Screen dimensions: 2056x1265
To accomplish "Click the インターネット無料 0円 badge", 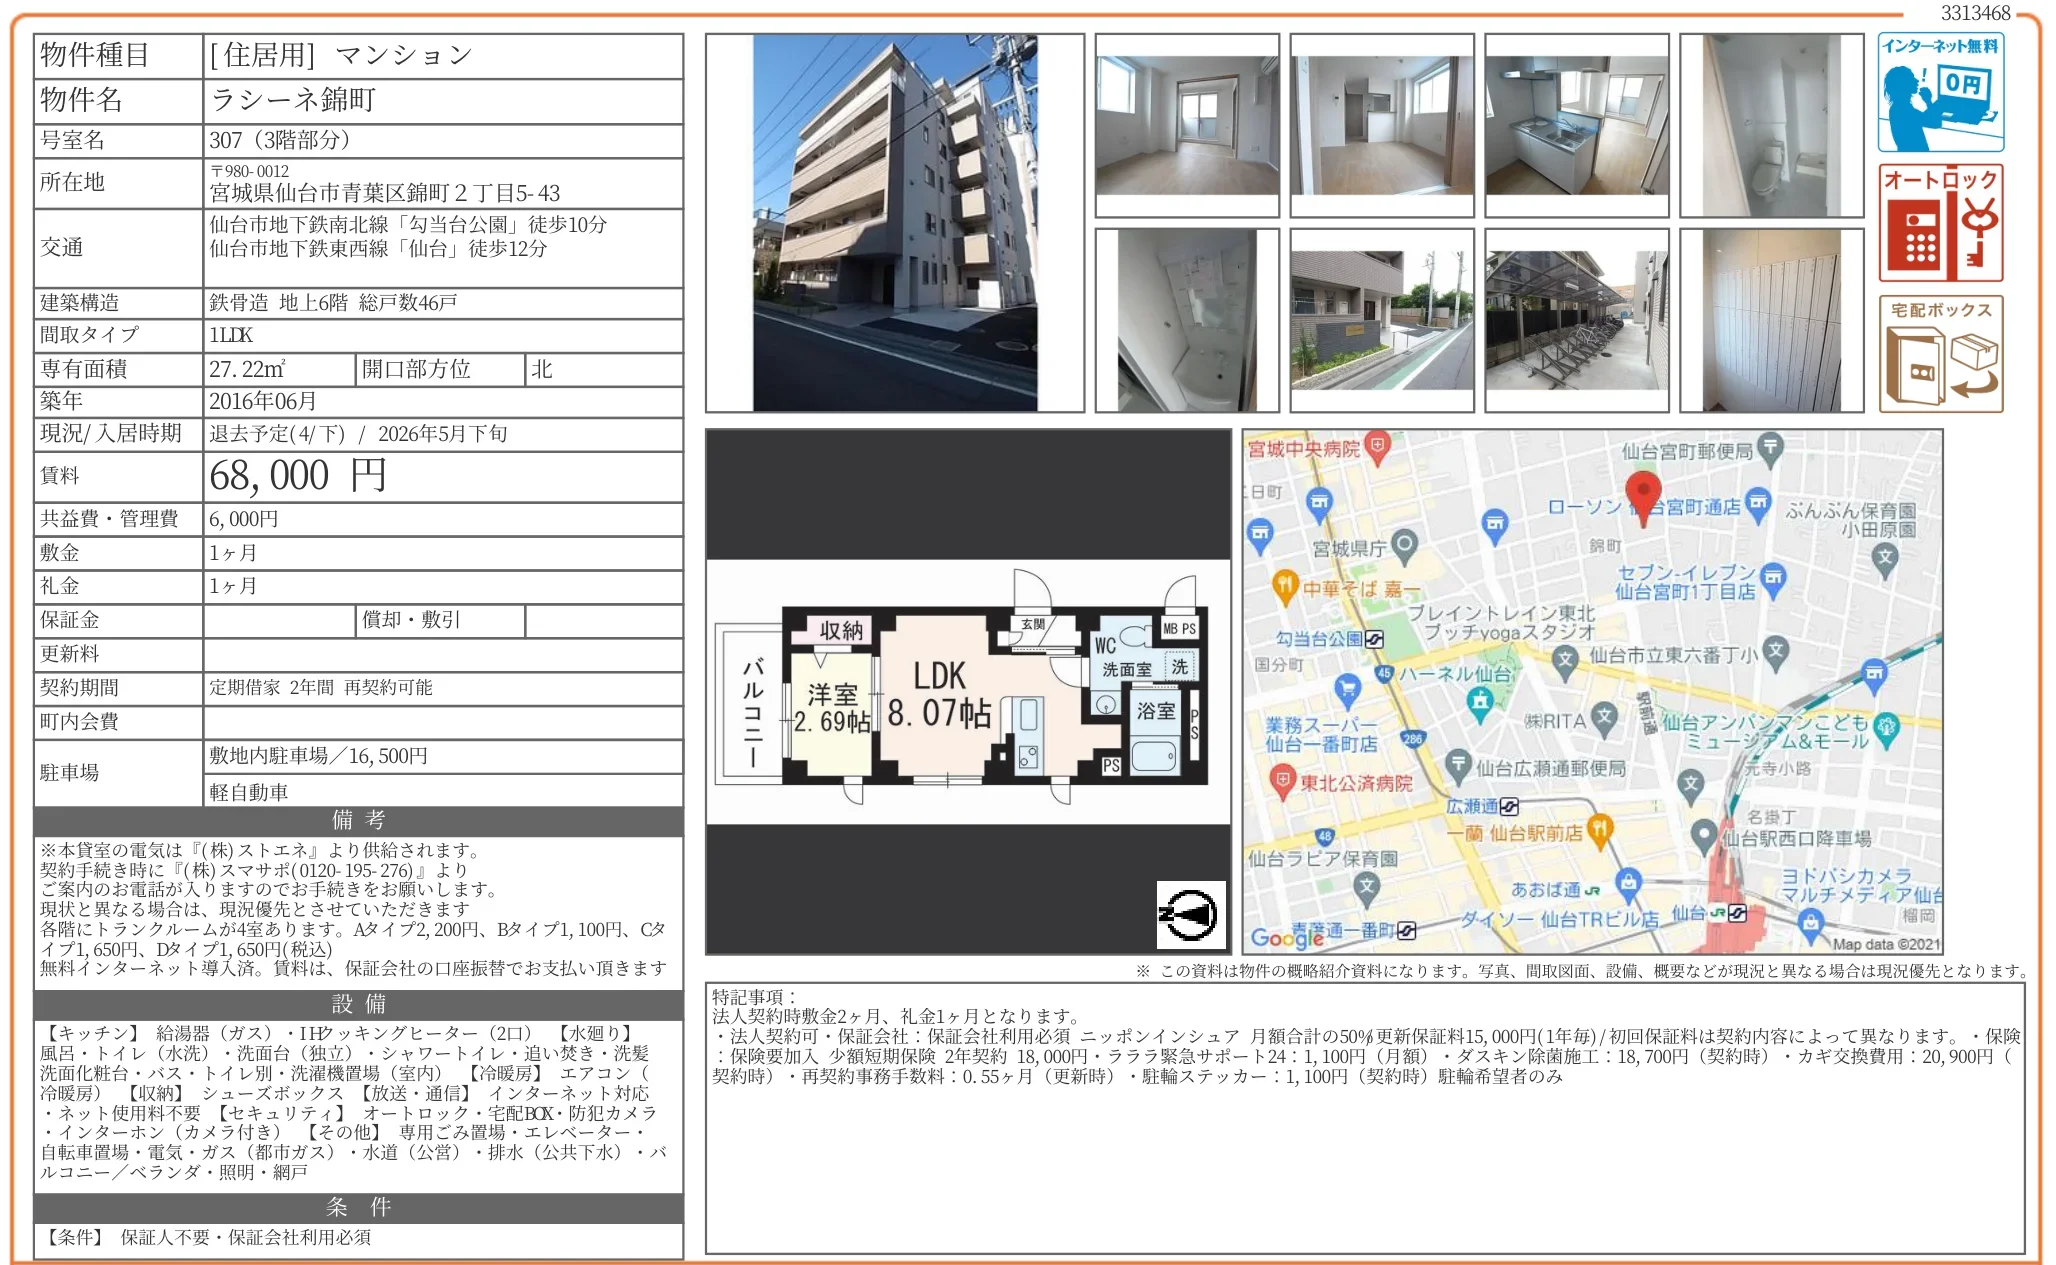I will 1942,95.
